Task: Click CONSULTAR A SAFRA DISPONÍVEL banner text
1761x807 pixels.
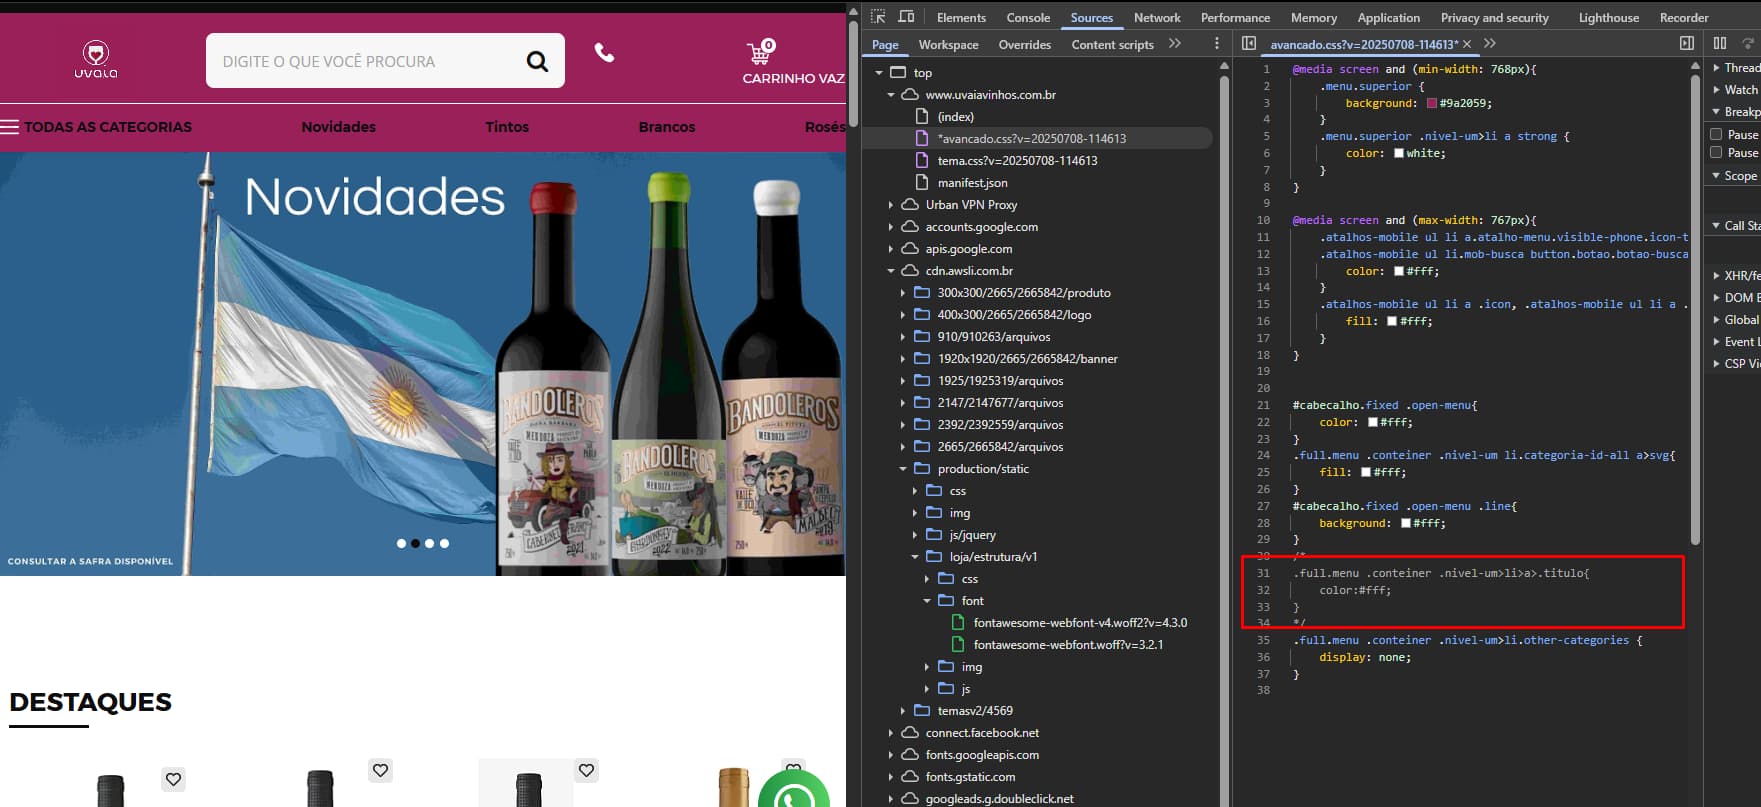Action: click(x=90, y=561)
